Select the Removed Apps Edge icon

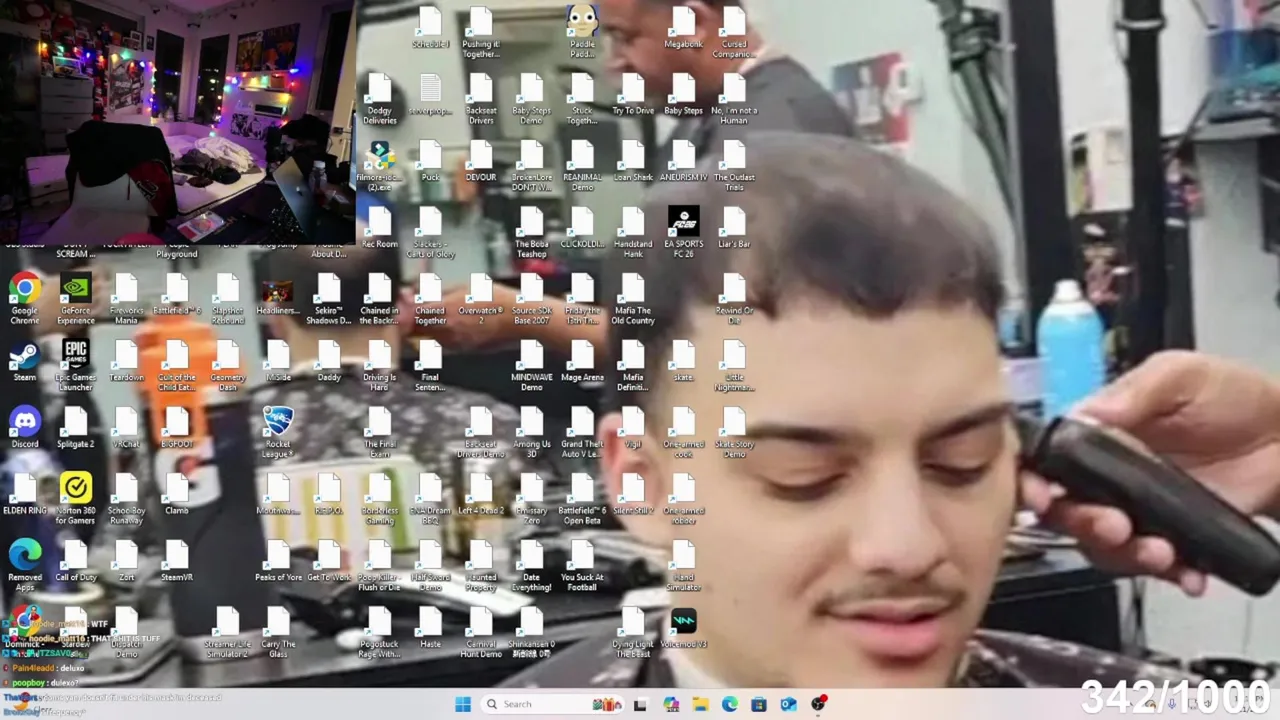[x=25, y=566]
